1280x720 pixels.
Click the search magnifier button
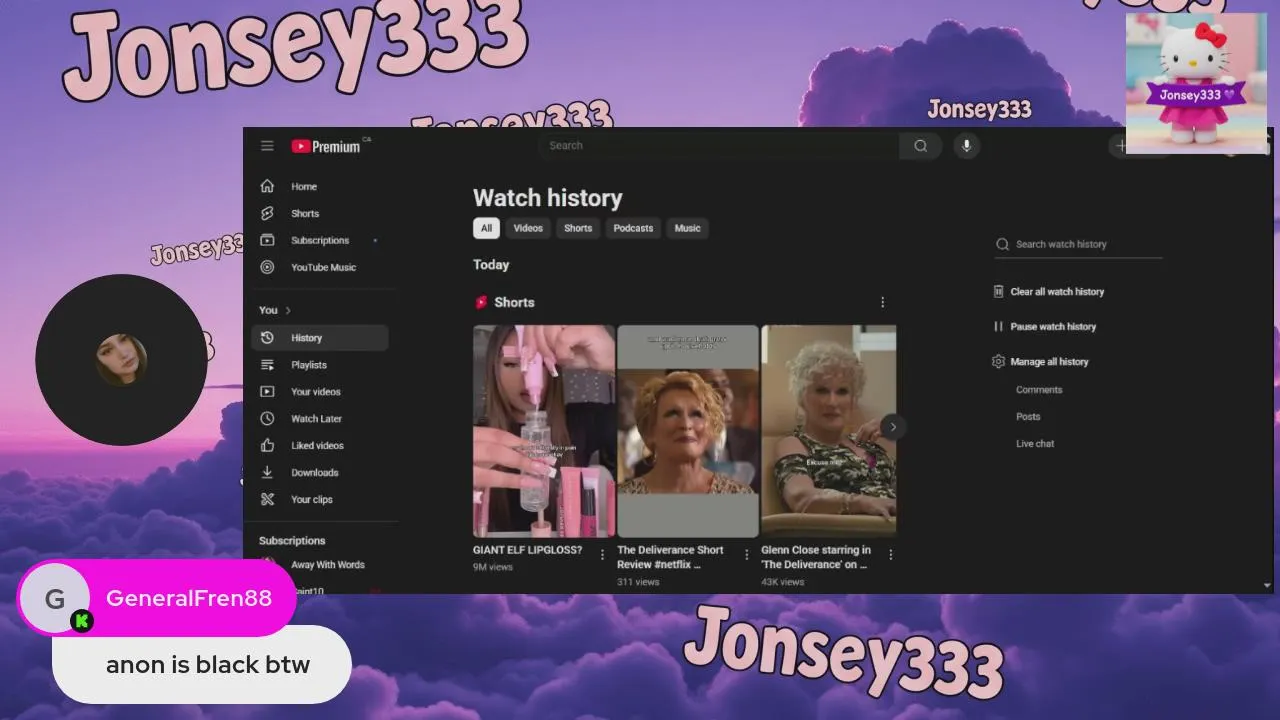pos(920,146)
